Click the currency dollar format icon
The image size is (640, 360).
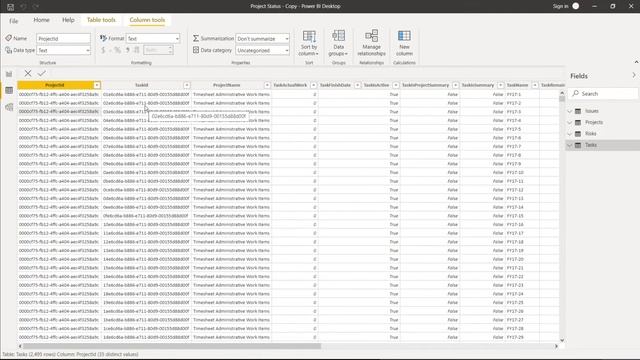[103, 50]
